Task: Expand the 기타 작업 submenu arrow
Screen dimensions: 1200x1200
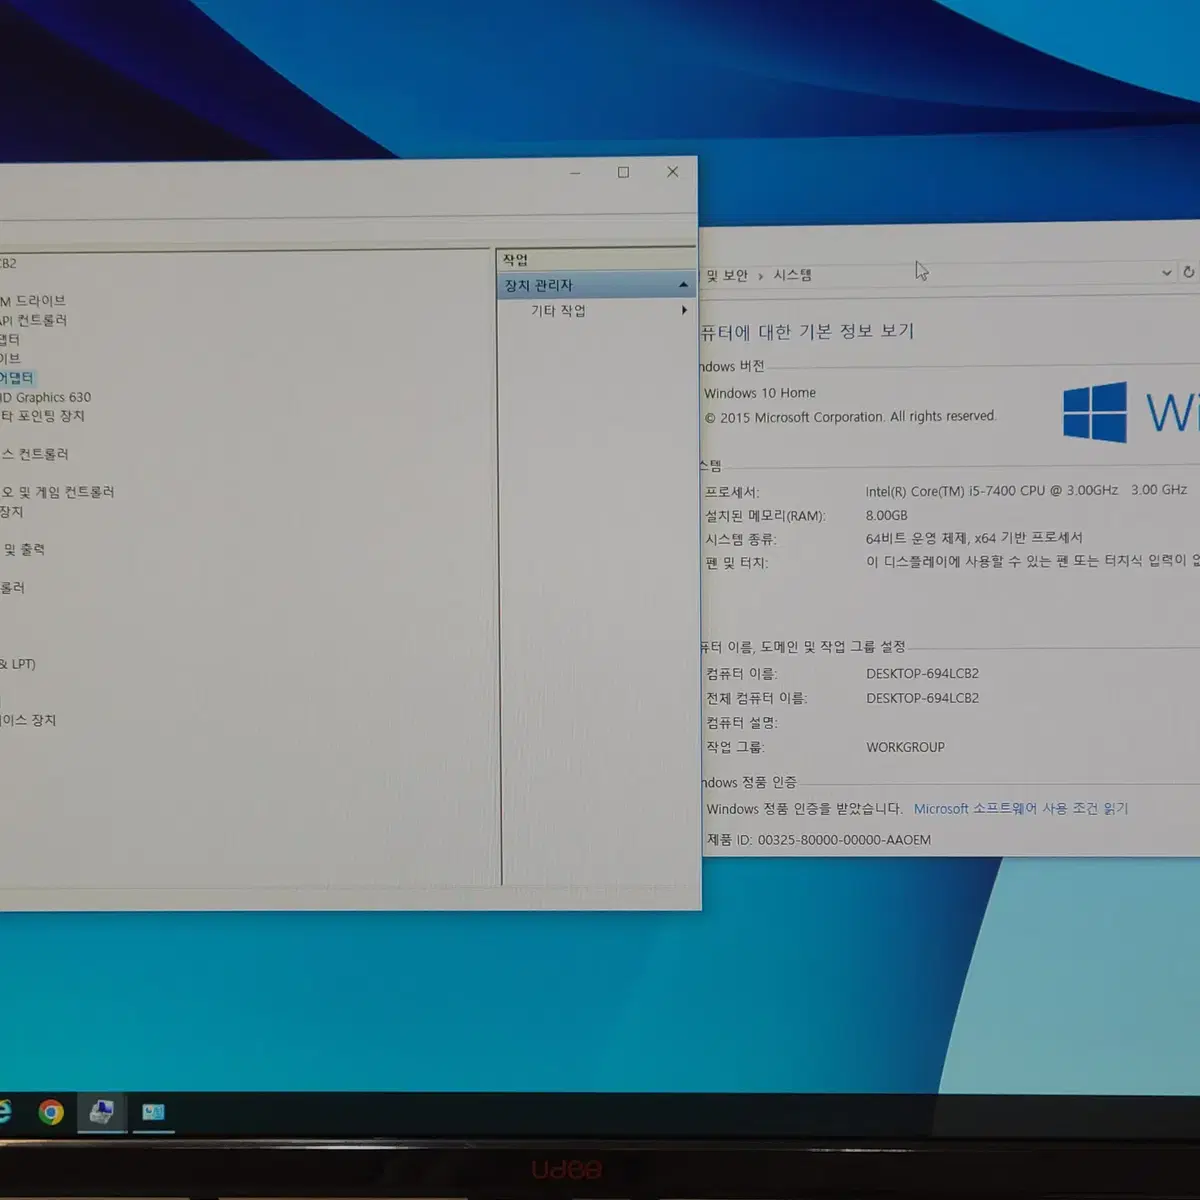Action: tap(684, 310)
